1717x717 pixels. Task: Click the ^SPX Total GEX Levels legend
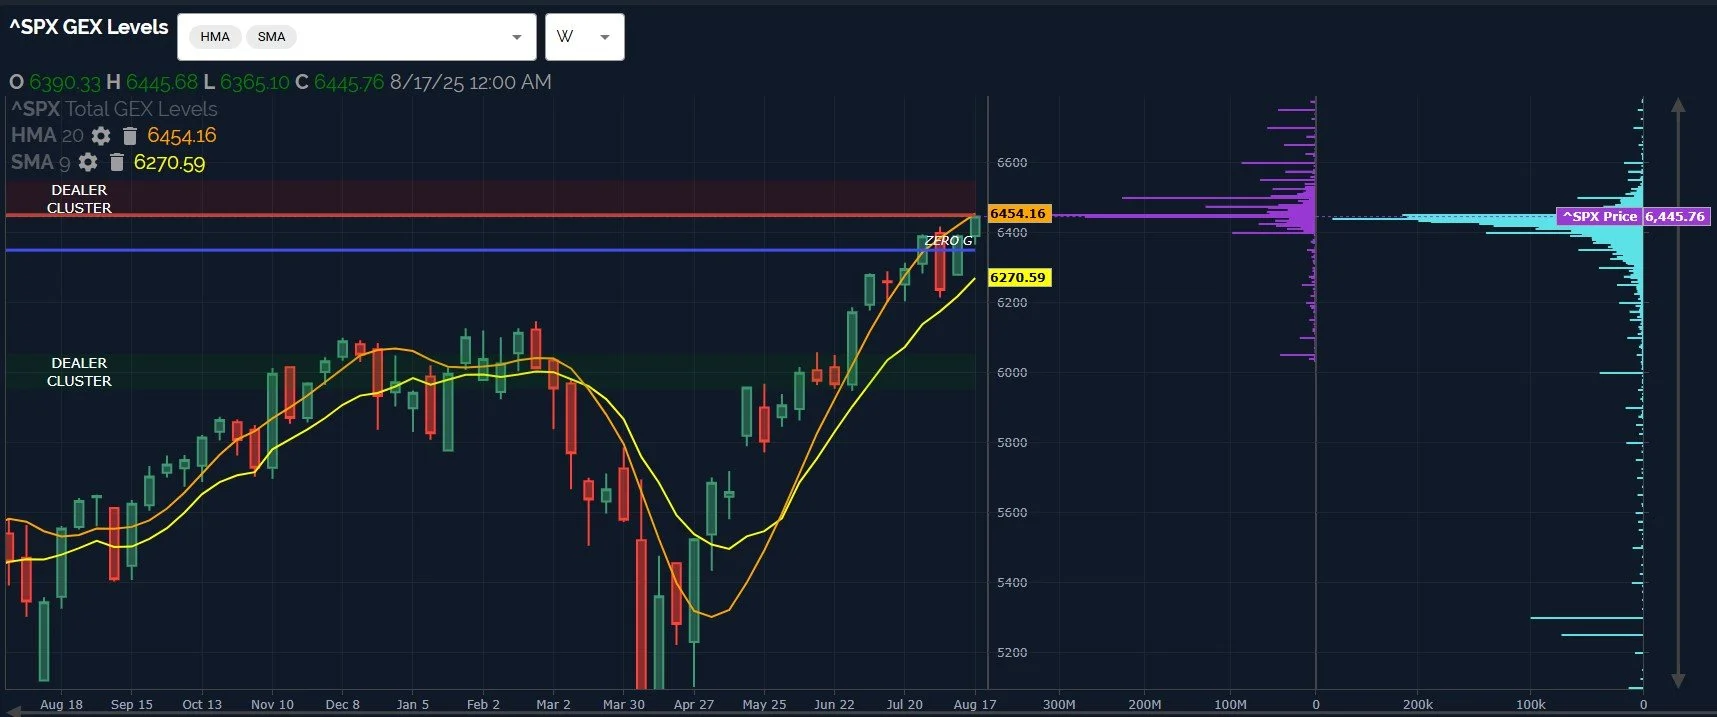click(114, 109)
